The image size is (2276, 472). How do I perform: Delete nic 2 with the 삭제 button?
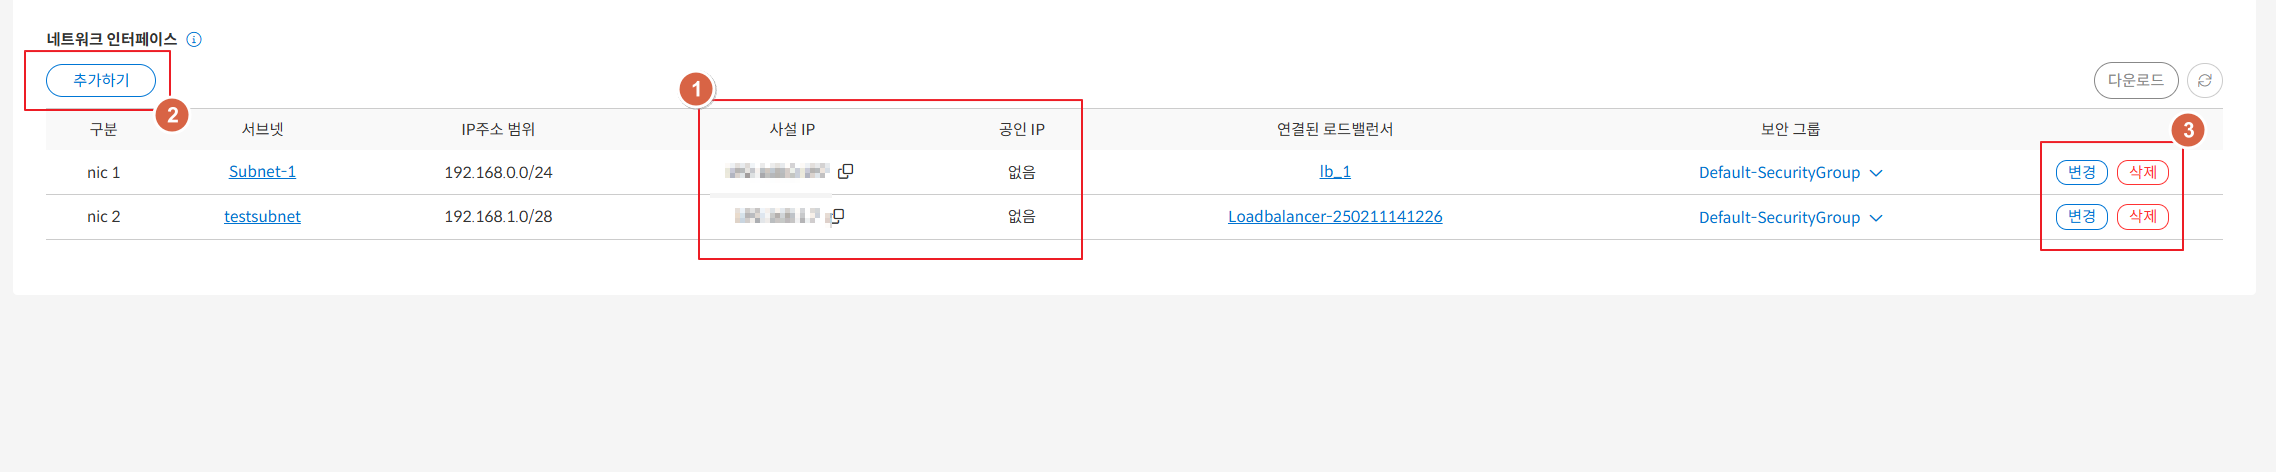(x=2142, y=217)
